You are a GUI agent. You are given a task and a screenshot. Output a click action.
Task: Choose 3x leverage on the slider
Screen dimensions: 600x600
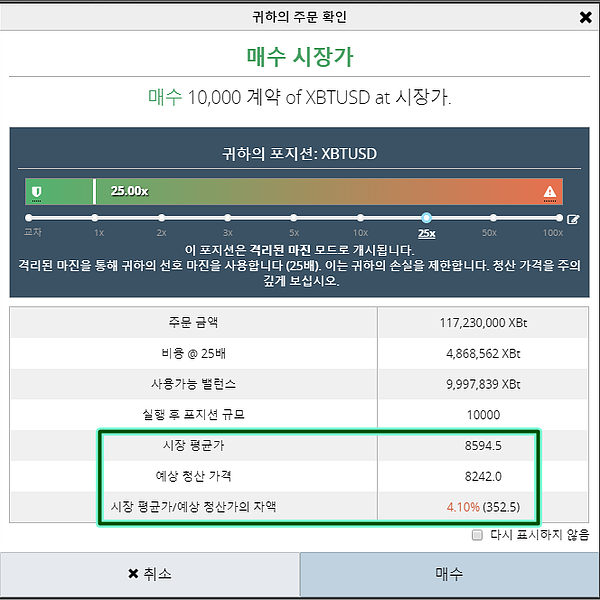[227, 217]
